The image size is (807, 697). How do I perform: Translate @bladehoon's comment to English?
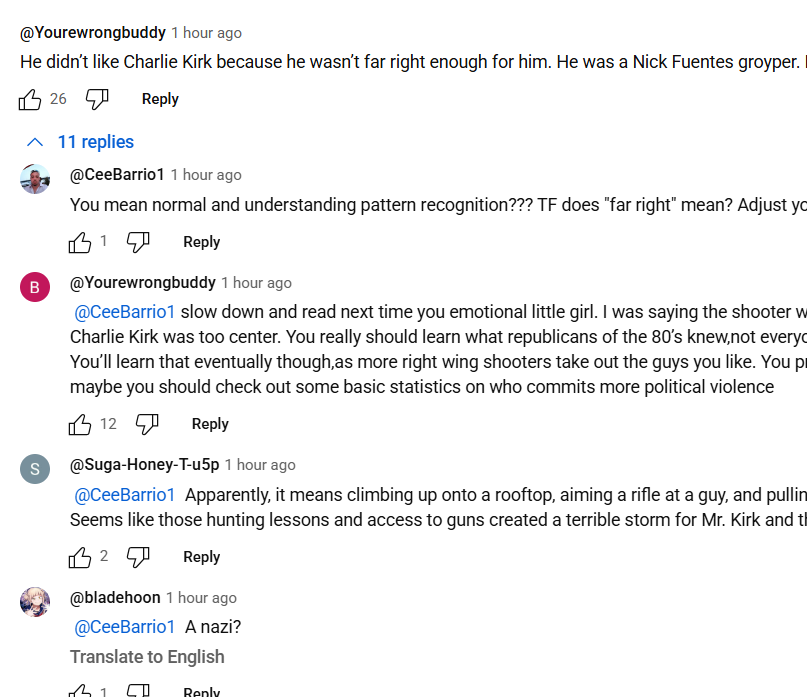[x=147, y=657]
